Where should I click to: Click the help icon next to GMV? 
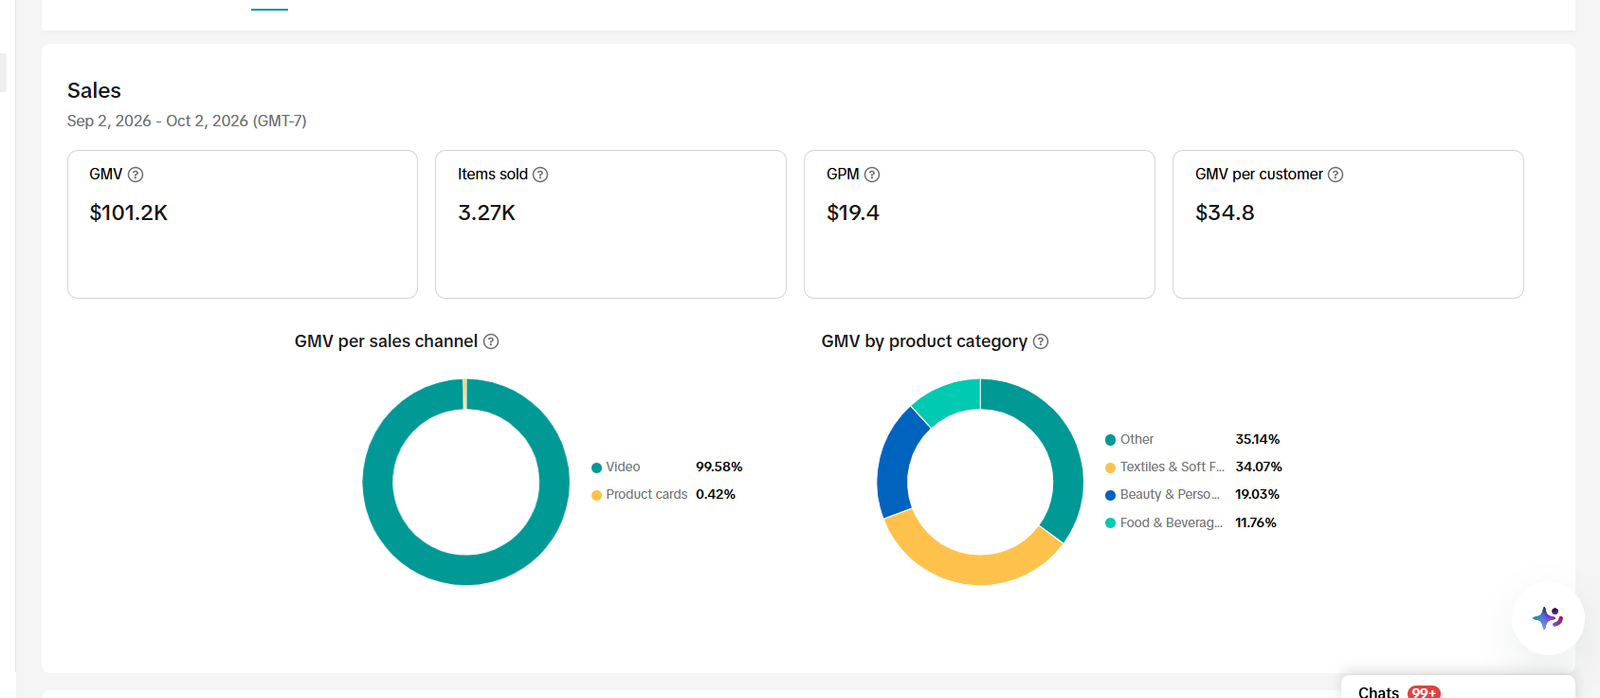136,175
